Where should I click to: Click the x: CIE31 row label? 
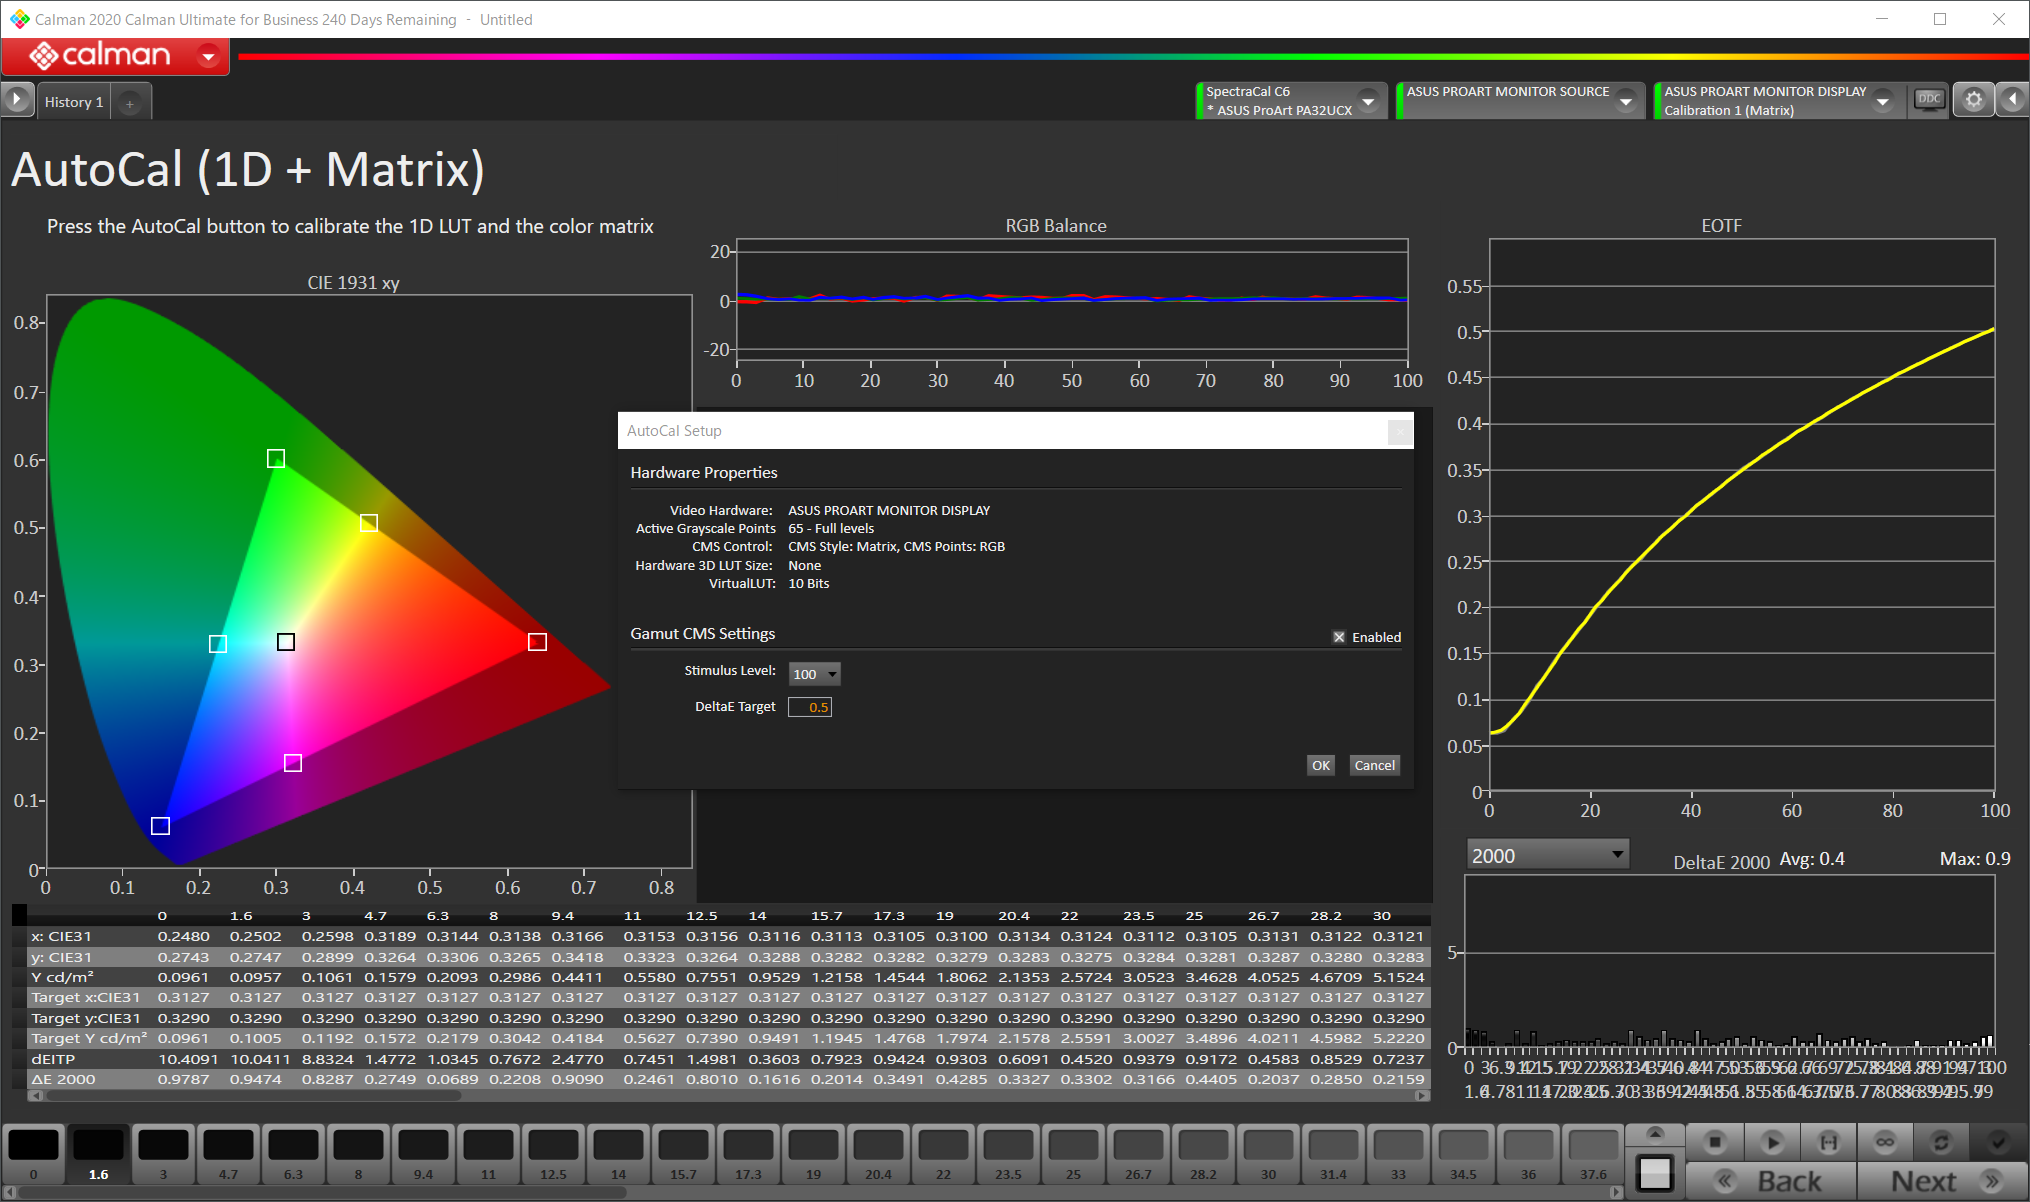pos(61,937)
